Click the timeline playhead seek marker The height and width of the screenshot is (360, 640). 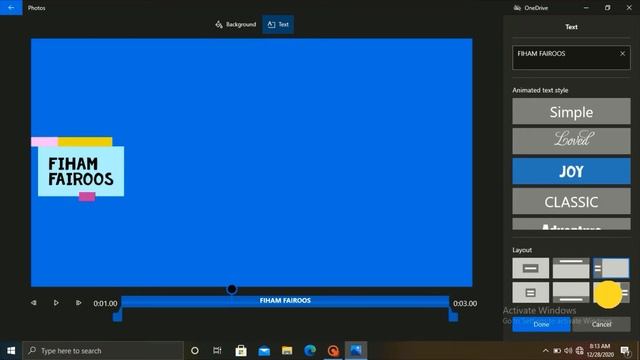[x=231, y=289]
